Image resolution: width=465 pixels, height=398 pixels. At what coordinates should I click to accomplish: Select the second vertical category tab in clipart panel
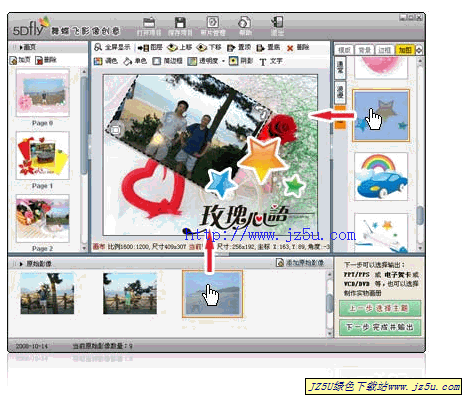pyautogui.click(x=340, y=92)
